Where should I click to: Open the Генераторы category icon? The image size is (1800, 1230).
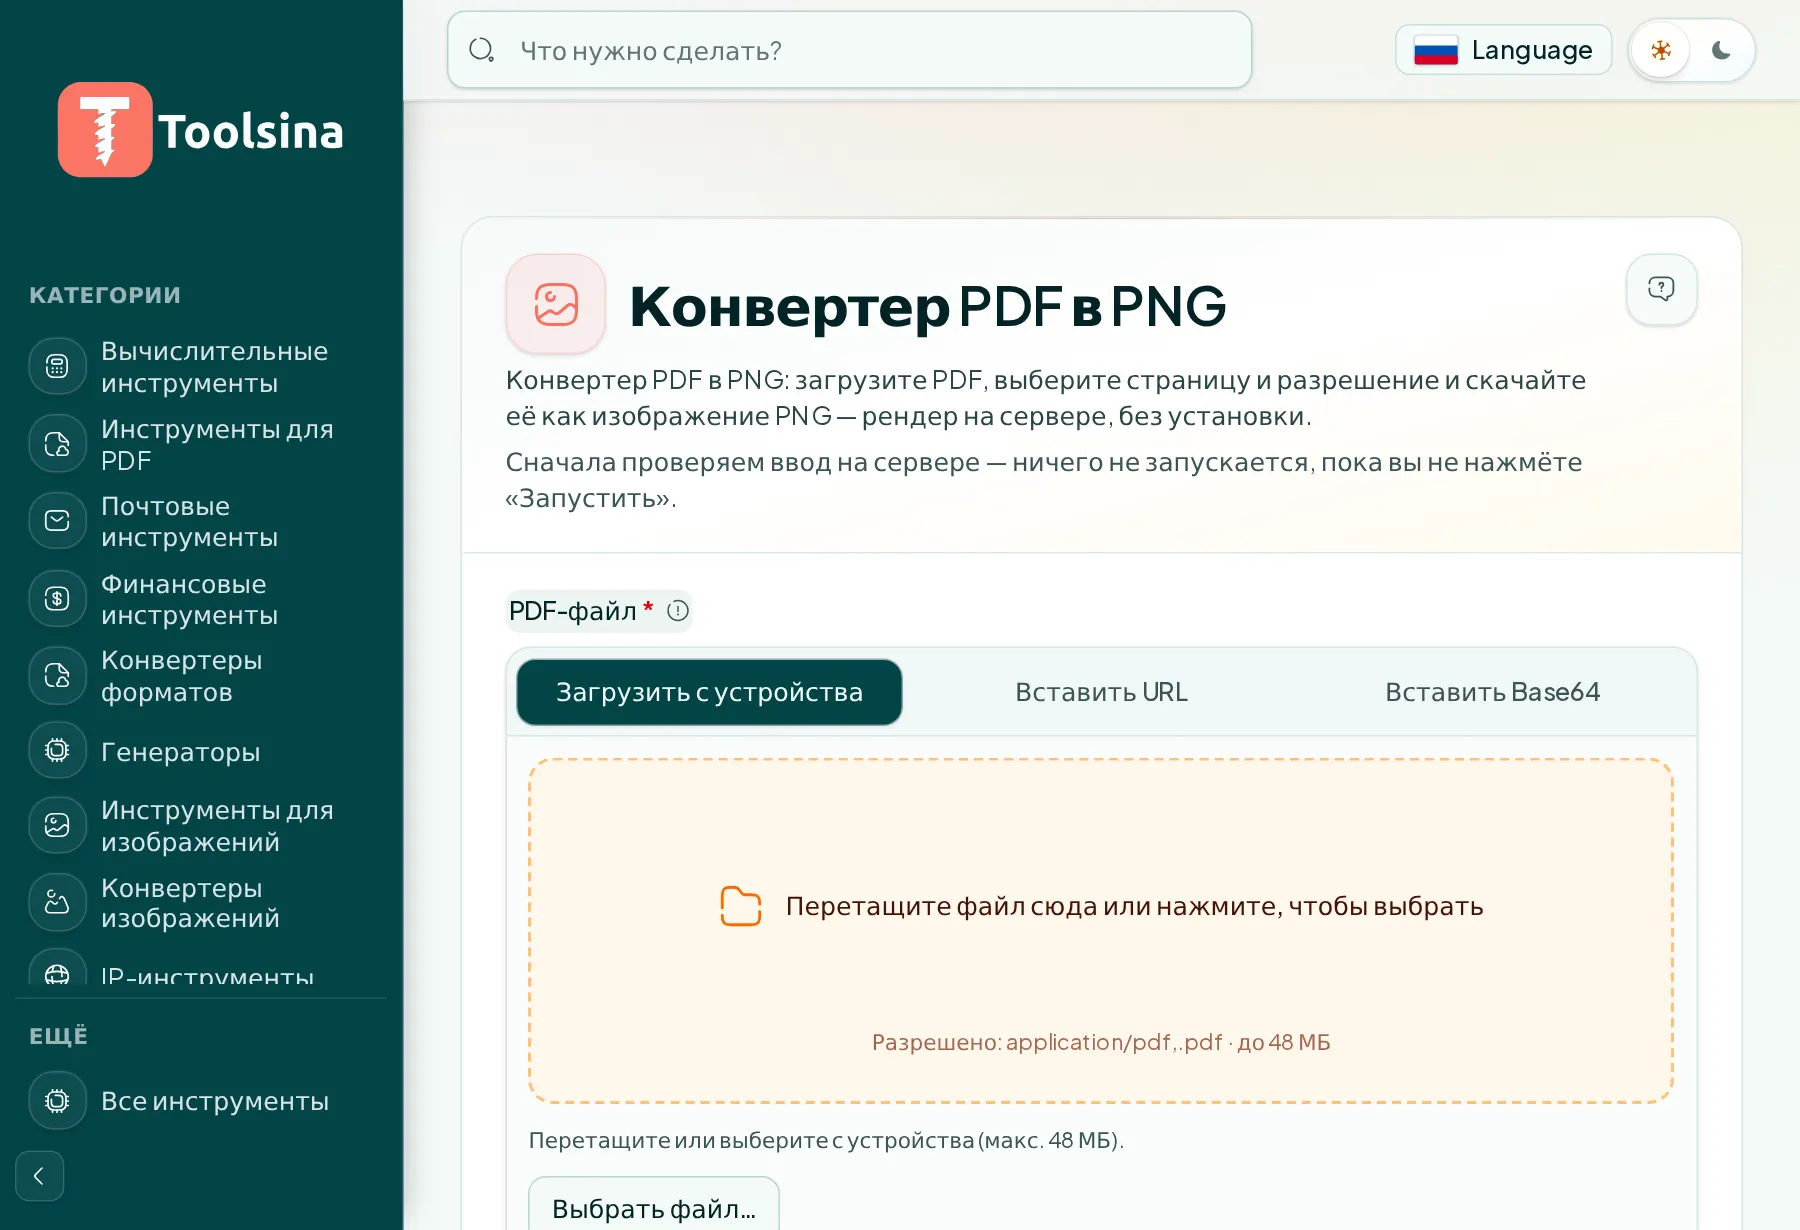point(57,751)
